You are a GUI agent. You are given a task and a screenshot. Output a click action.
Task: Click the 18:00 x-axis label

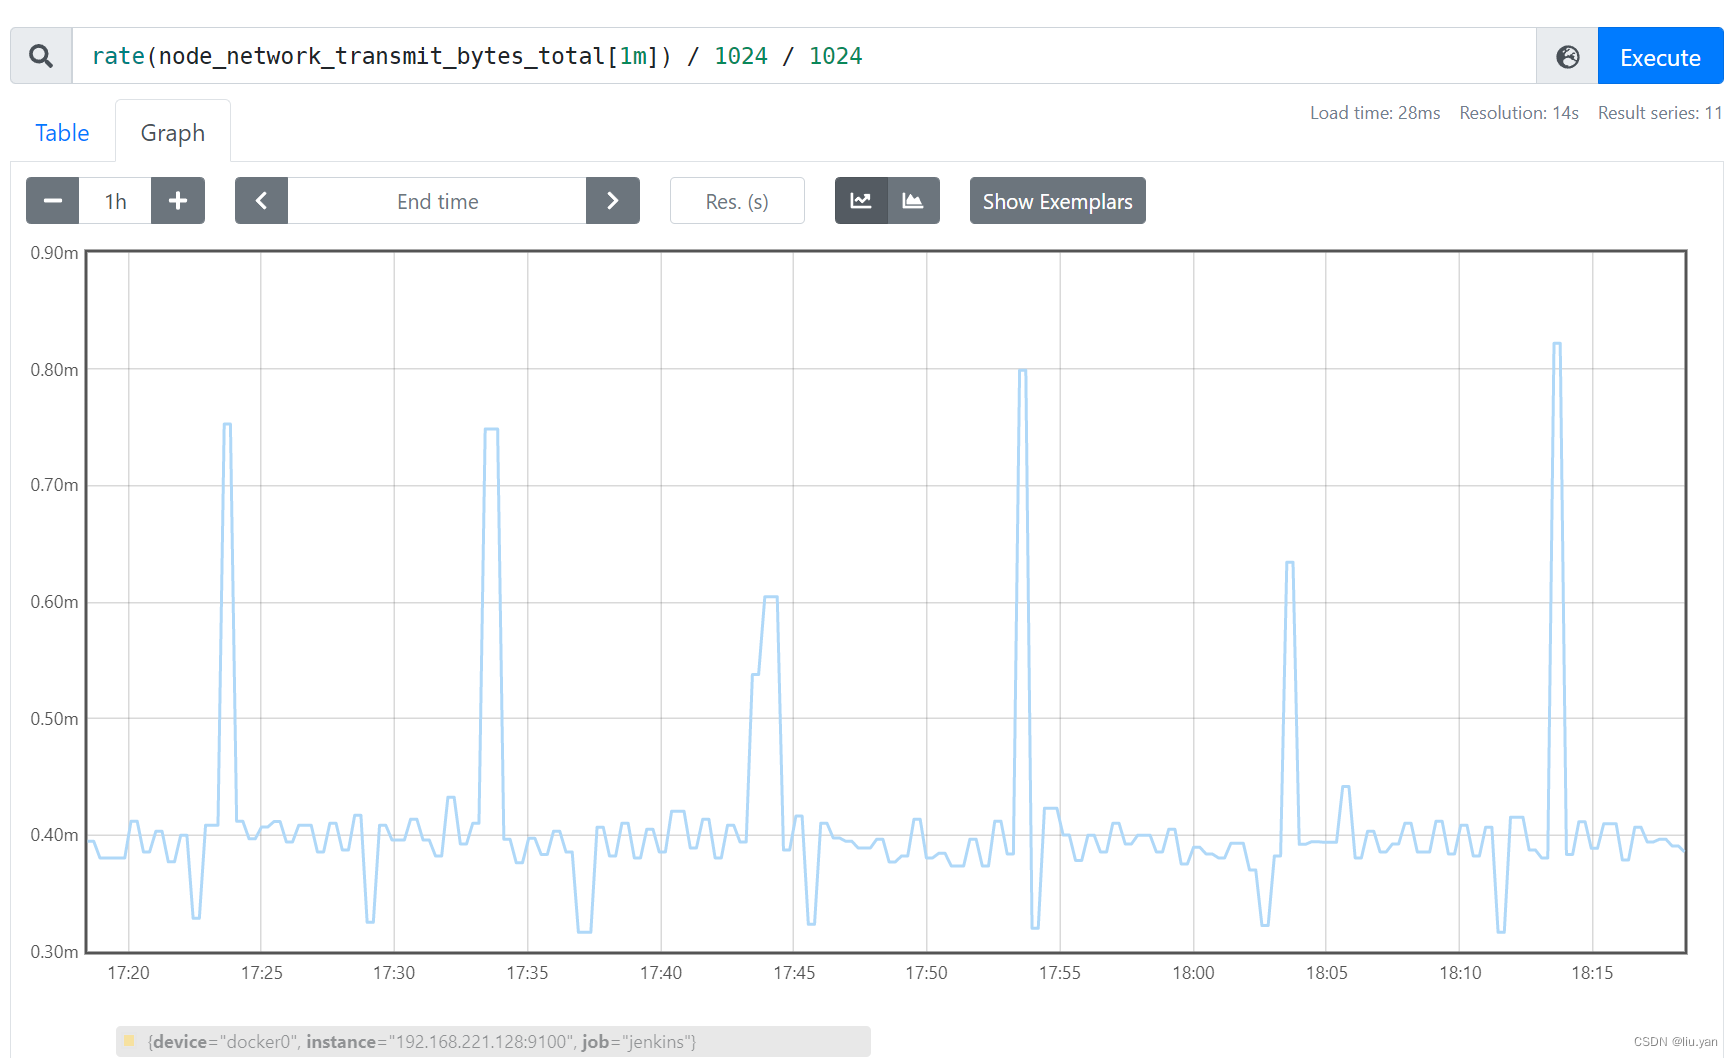click(1193, 973)
